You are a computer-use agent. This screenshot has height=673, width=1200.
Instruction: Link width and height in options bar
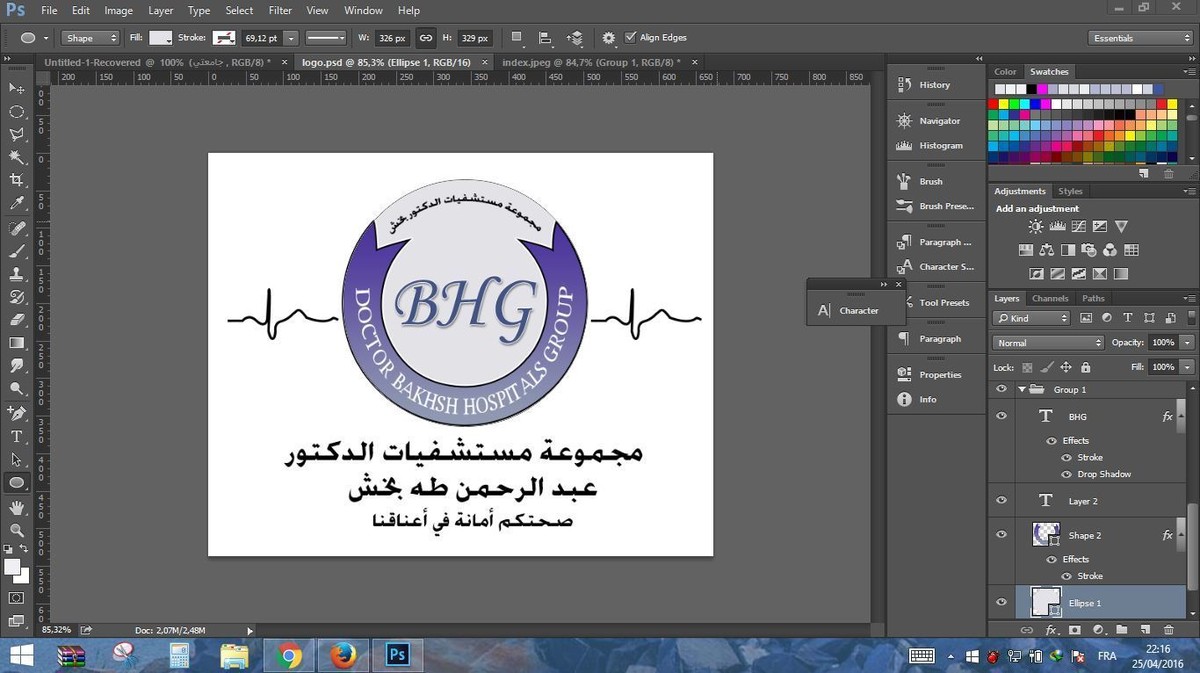(425, 38)
